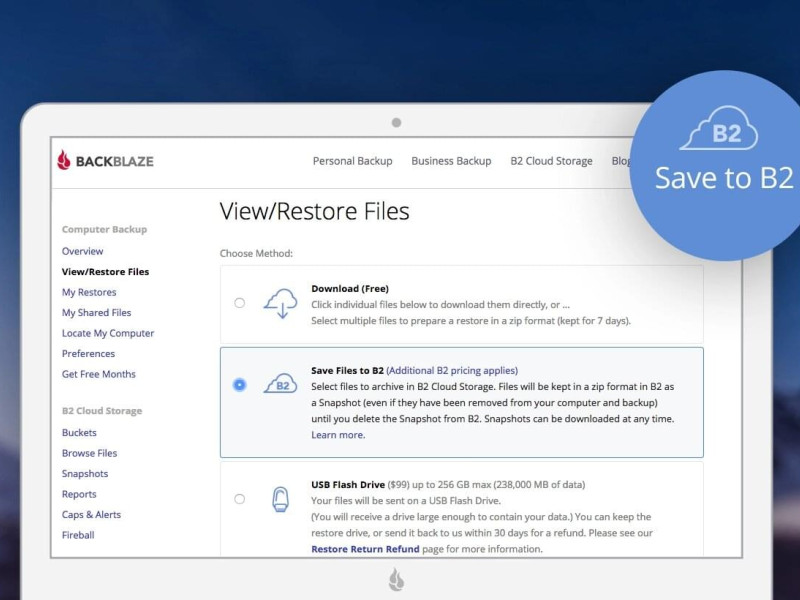The width and height of the screenshot is (800, 600).
Task: Open Preferences in sidebar
Action: [88, 354]
